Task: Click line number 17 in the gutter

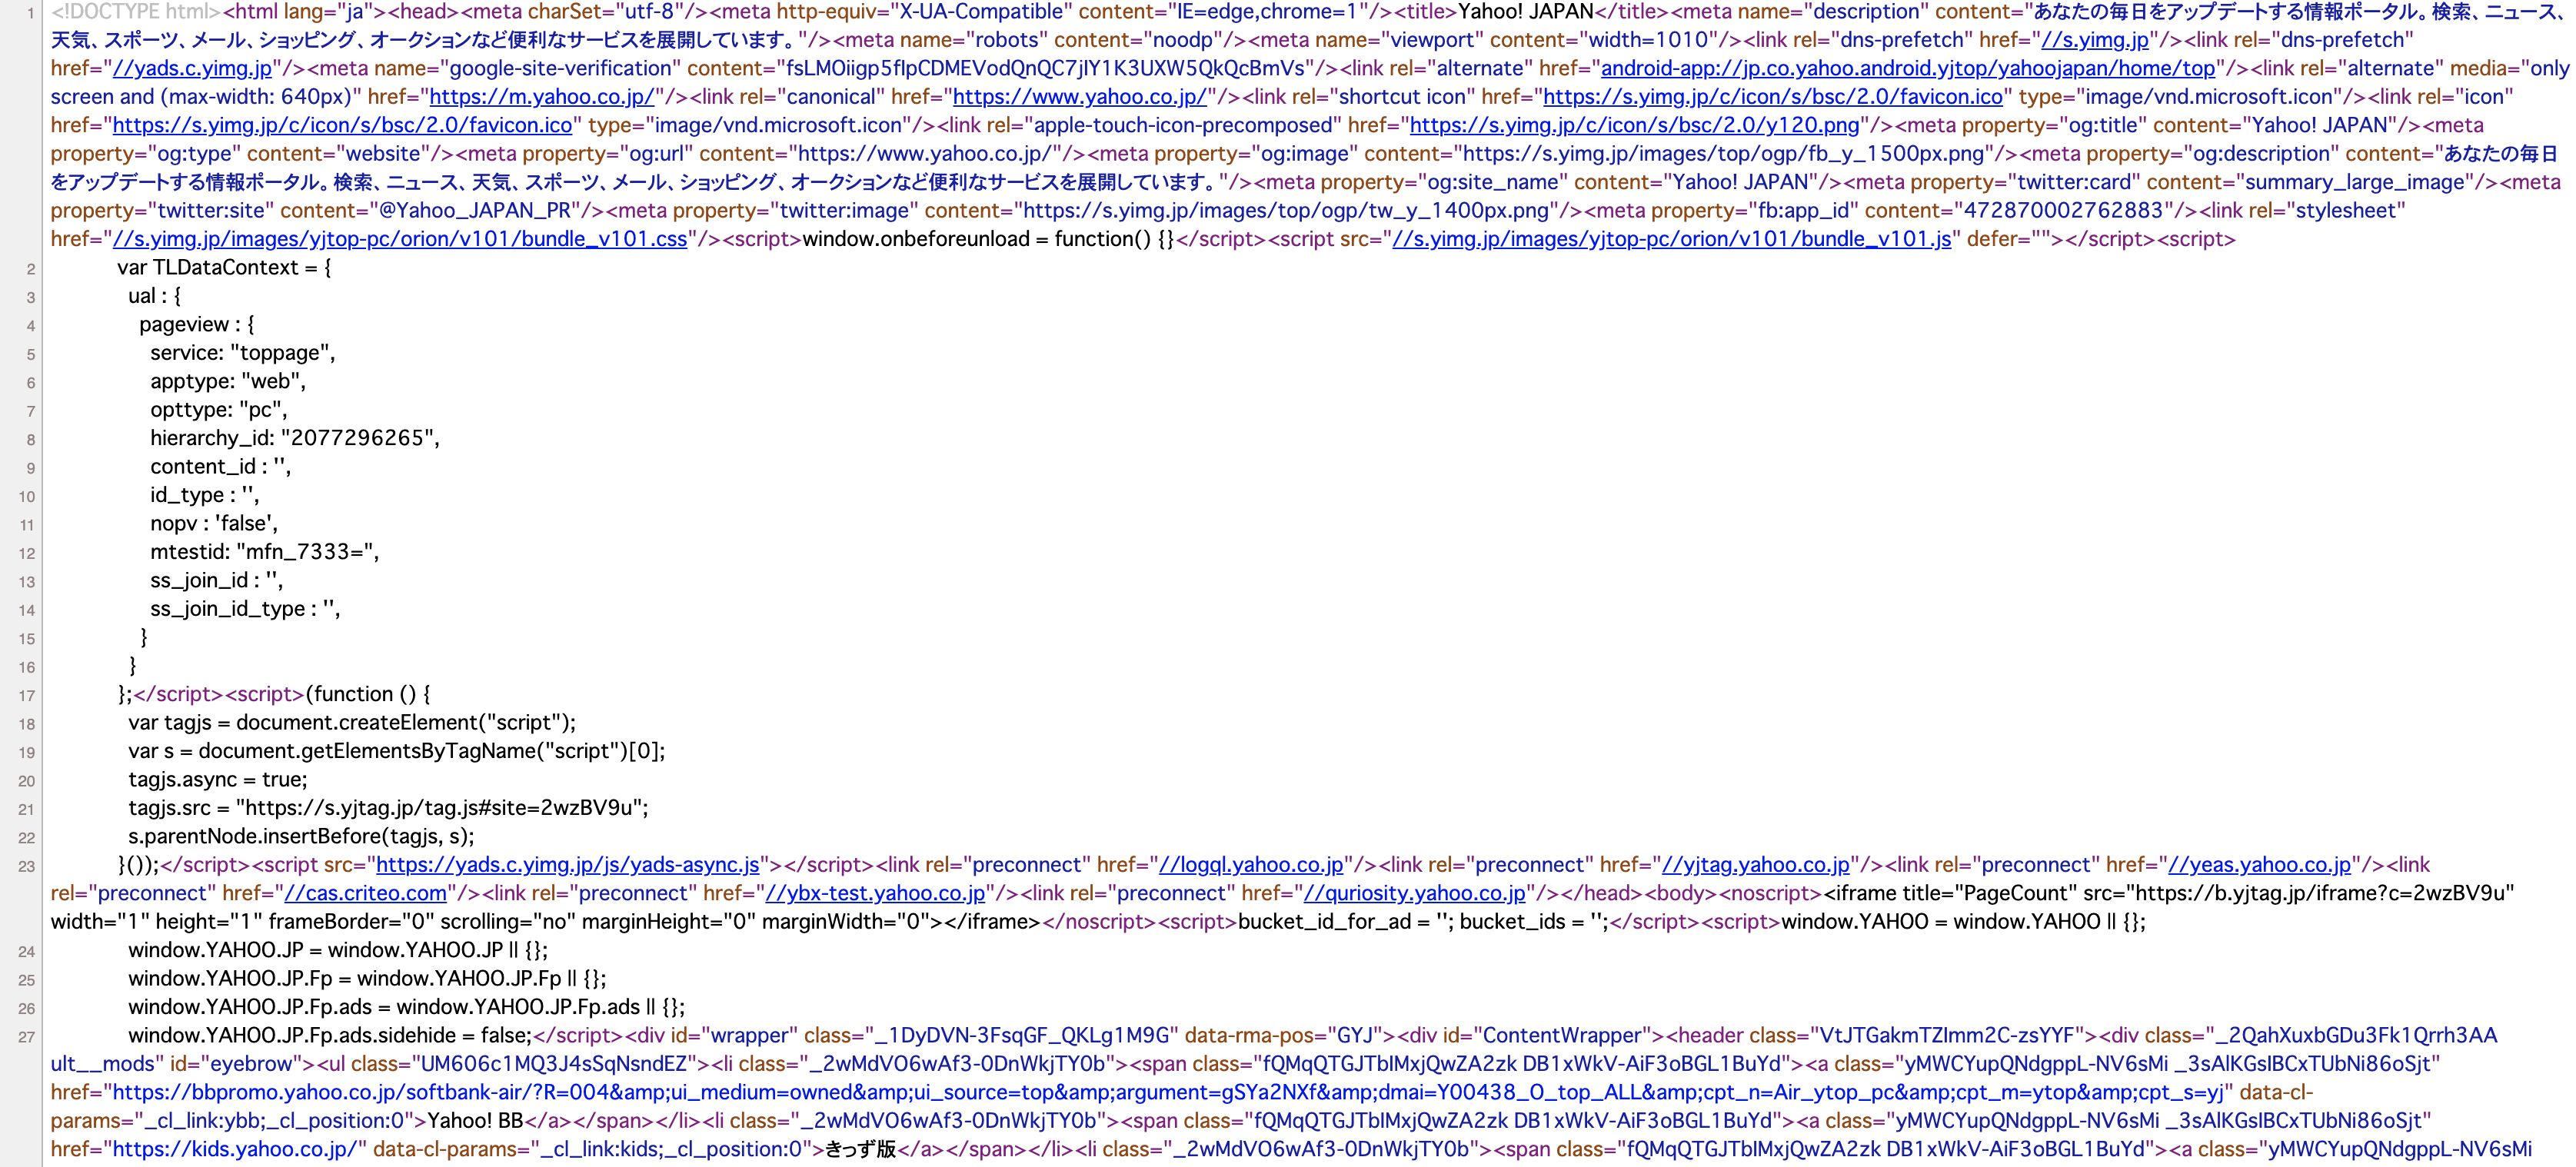Action: (x=27, y=696)
